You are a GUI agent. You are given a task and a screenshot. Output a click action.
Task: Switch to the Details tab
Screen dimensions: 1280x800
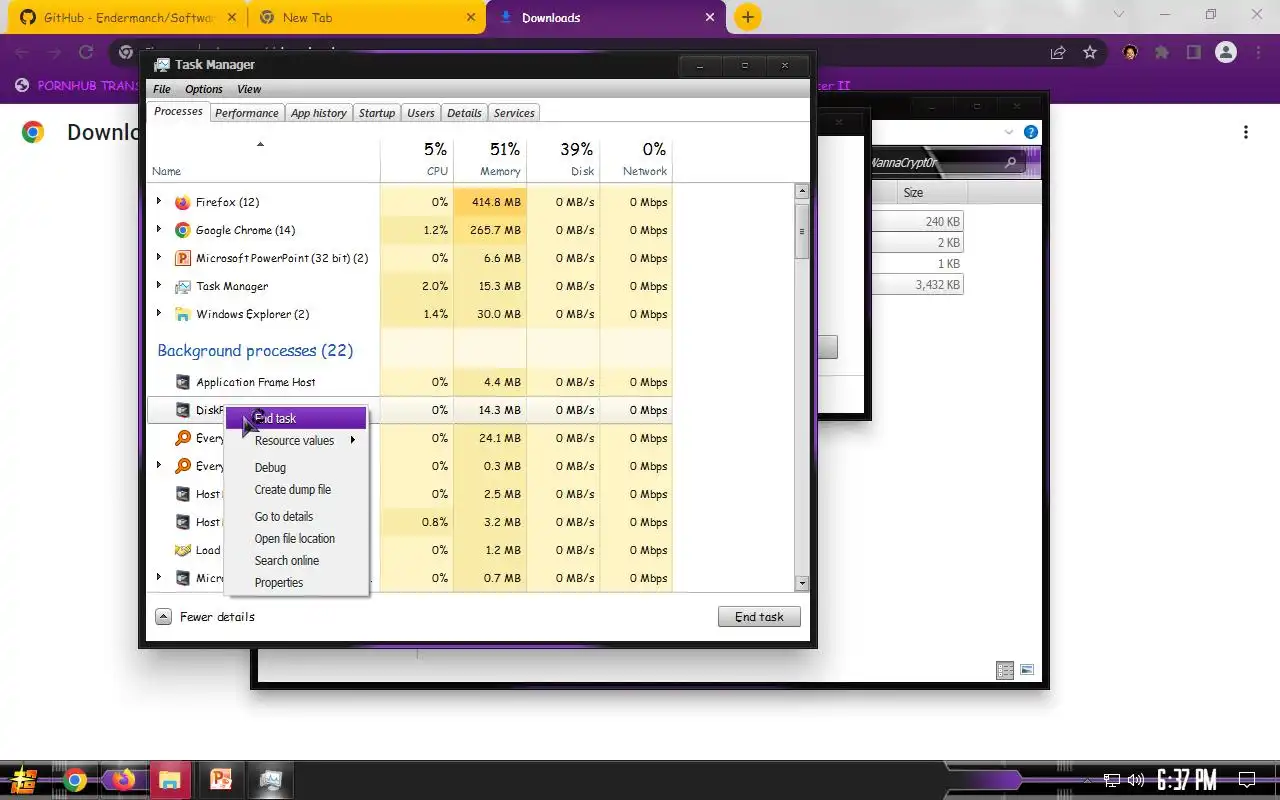[x=464, y=113]
